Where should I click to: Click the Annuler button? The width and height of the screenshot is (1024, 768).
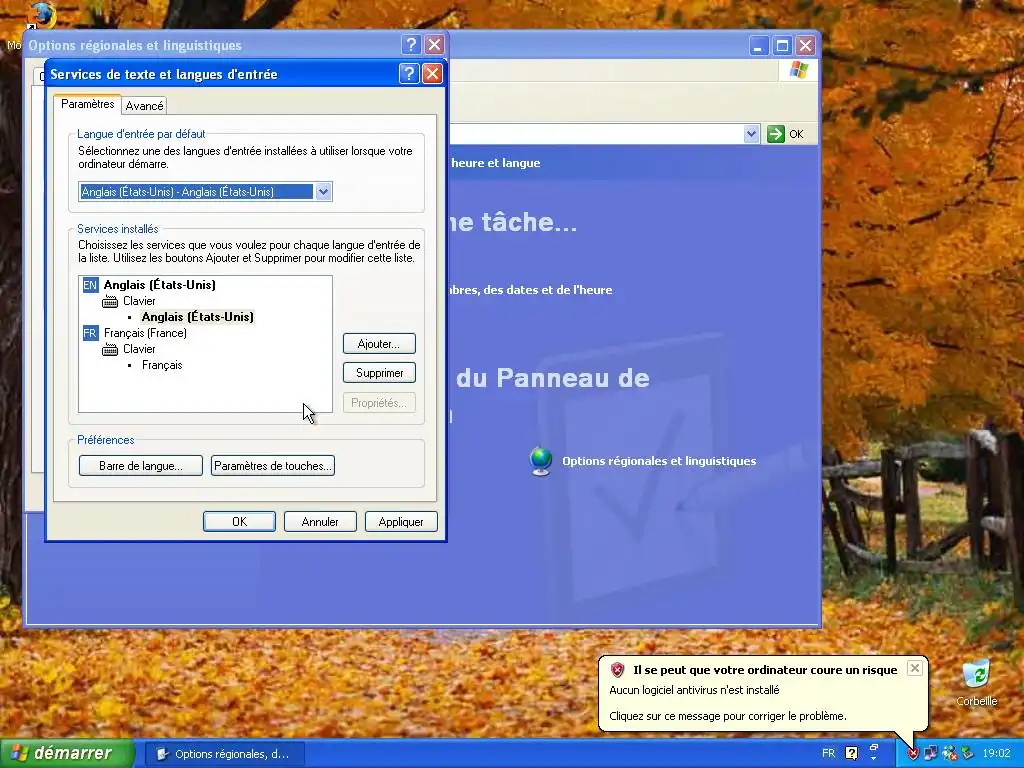coord(320,521)
